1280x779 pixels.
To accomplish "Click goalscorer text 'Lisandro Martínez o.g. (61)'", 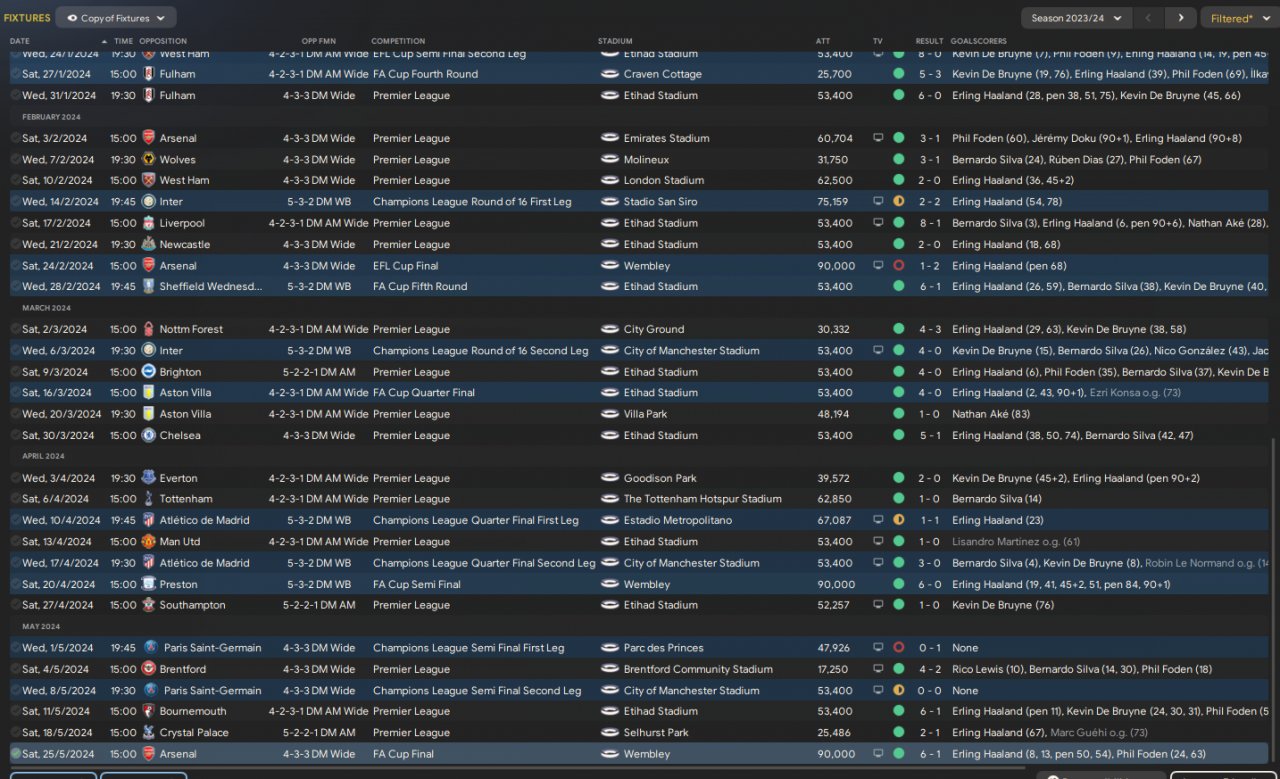I will (1016, 541).
